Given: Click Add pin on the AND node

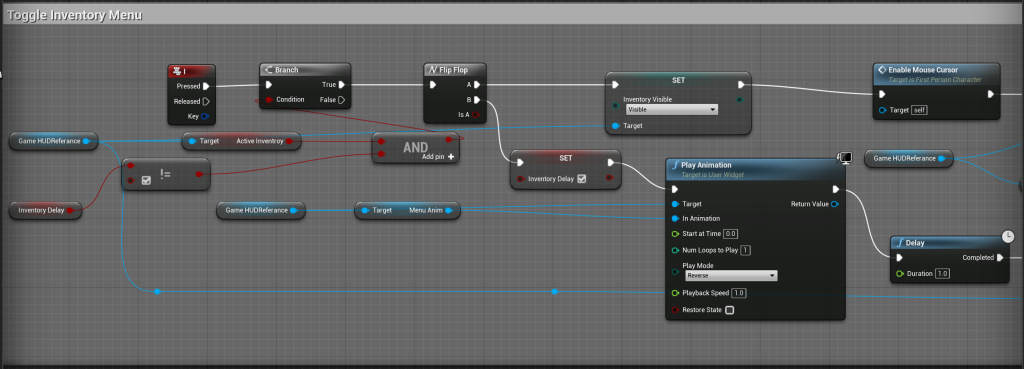Looking at the screenshot, I should pyautogui.click(x=438, y=157).
